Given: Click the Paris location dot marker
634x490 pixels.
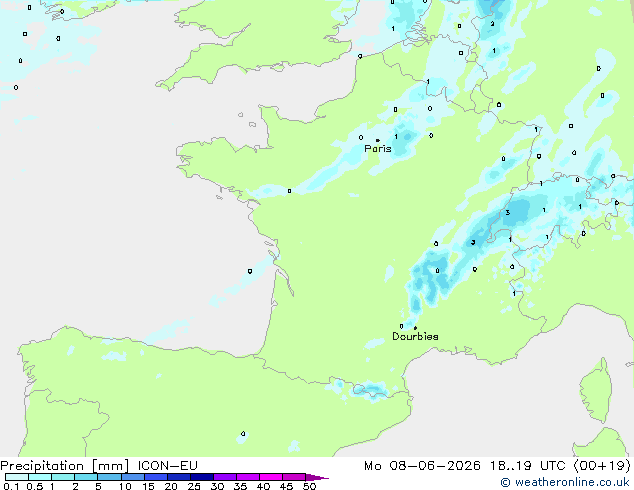Looking at the screenshot, I should tap(378, 140).
